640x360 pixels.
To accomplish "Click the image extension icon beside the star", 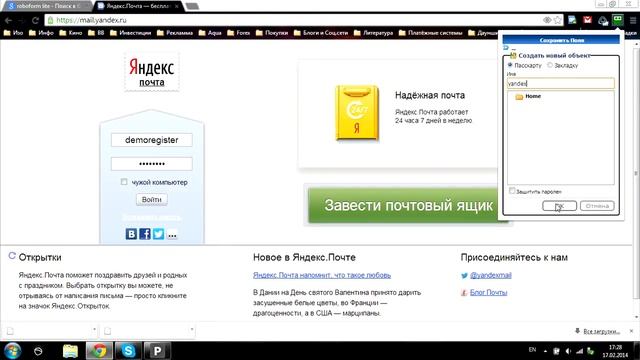I will 572,20.
